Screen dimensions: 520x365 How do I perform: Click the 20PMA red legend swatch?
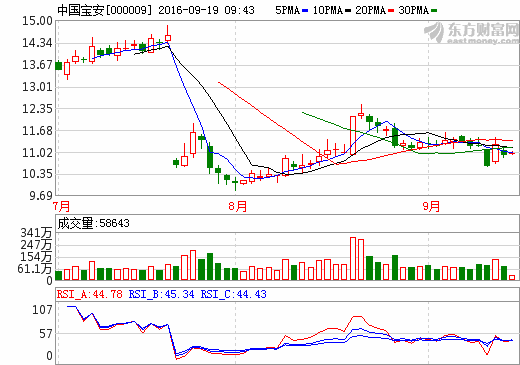(391, 11)
